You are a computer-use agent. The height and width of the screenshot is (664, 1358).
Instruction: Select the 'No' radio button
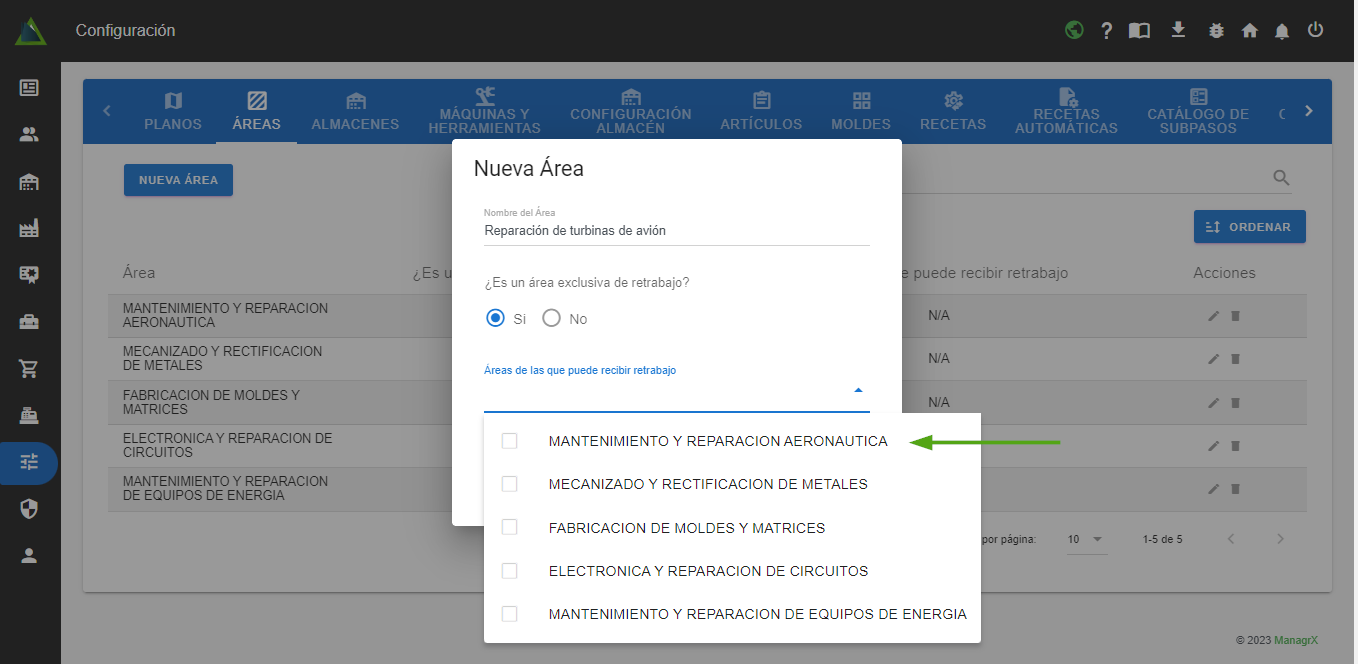tap(551, 319)
